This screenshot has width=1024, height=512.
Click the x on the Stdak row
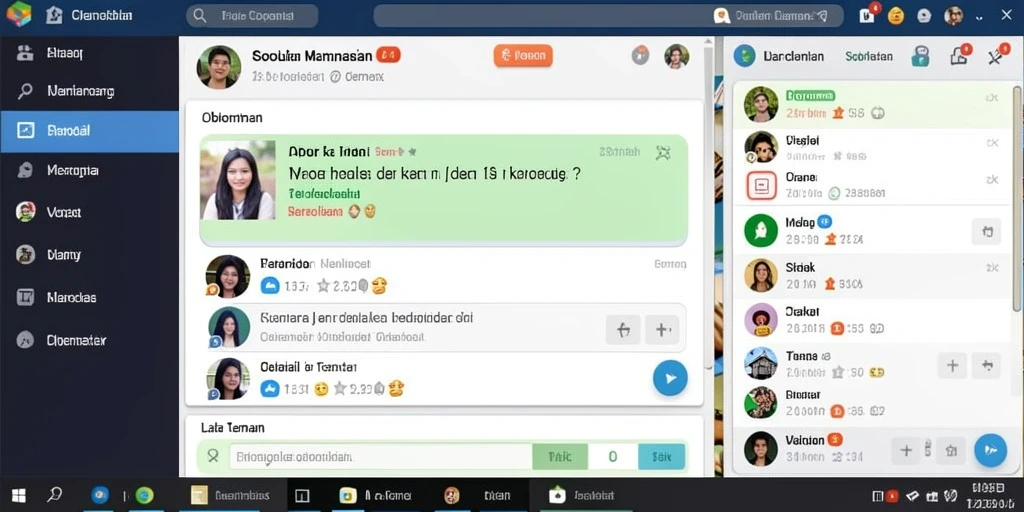tap(992, 268)
